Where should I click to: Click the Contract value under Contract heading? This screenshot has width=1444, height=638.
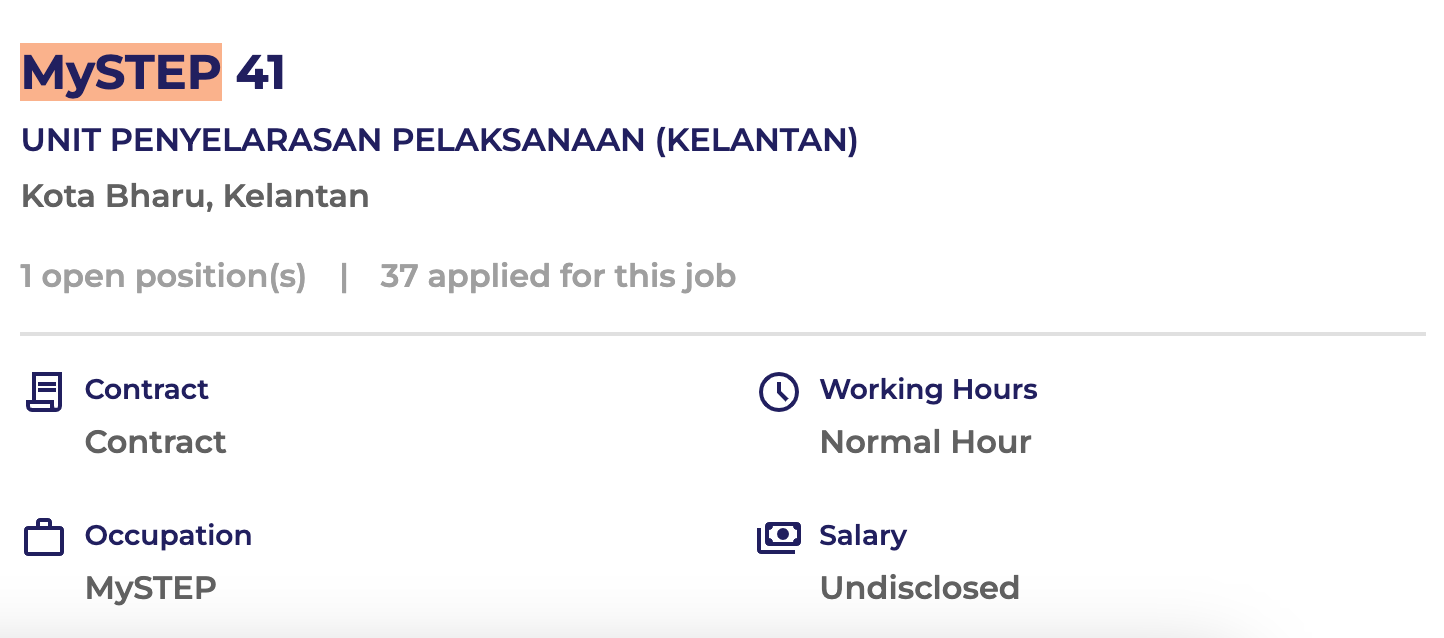[x=155, y=442]
